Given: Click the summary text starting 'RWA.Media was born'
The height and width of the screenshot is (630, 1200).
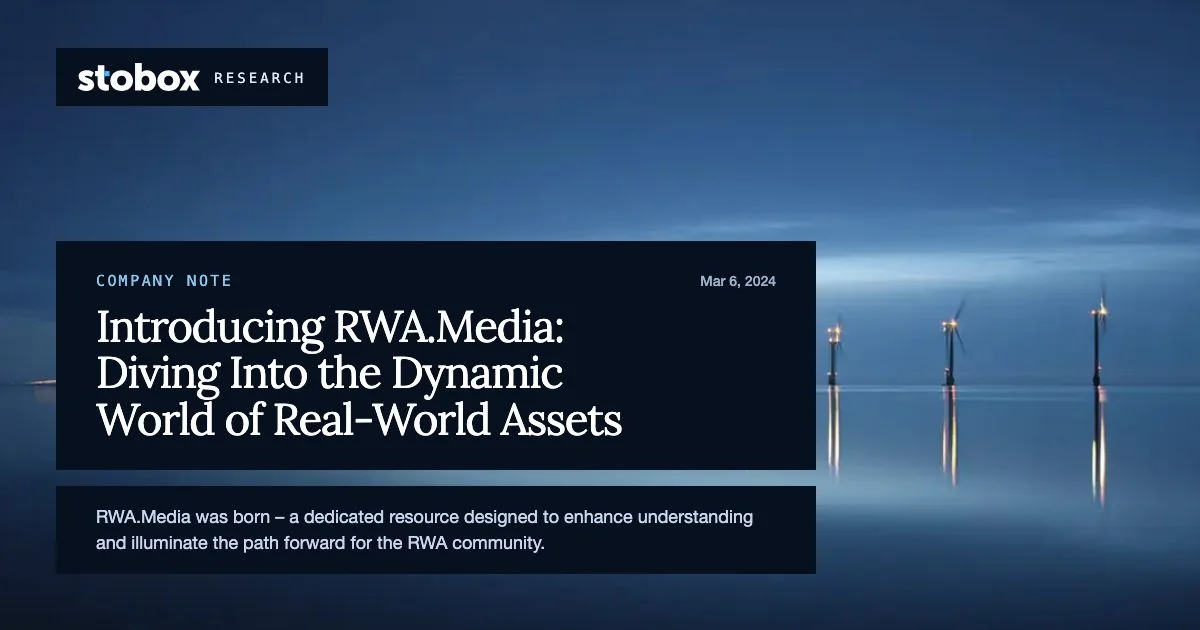Looking at the screenshot, I should (425, 531).
